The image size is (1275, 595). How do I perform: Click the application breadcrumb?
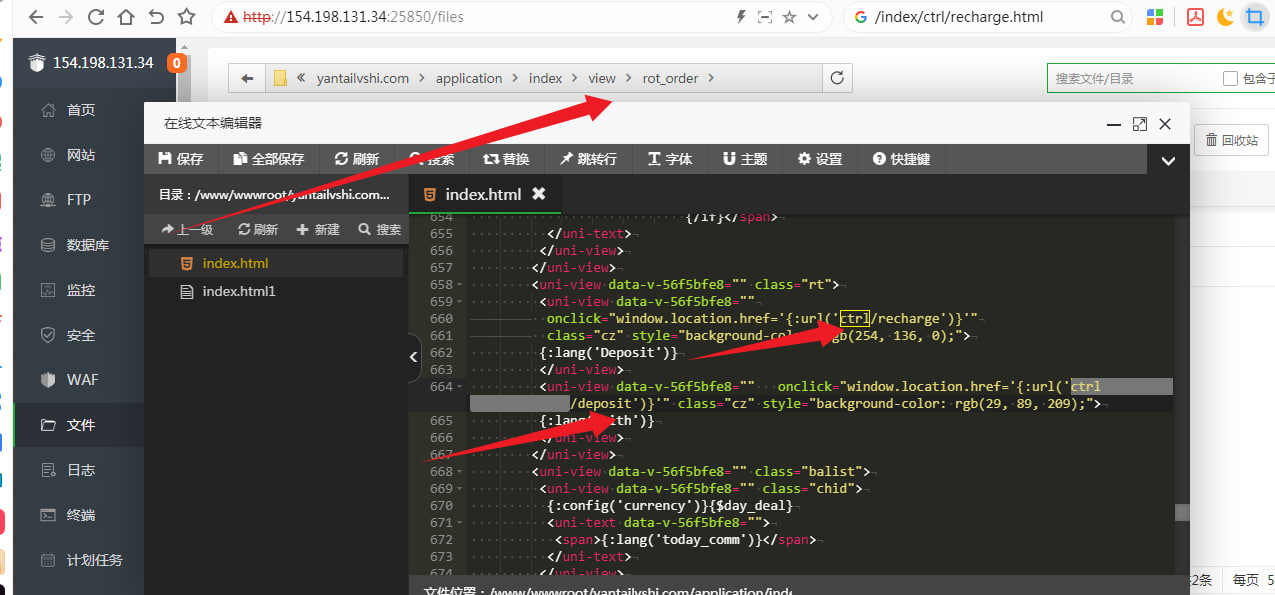469,78
